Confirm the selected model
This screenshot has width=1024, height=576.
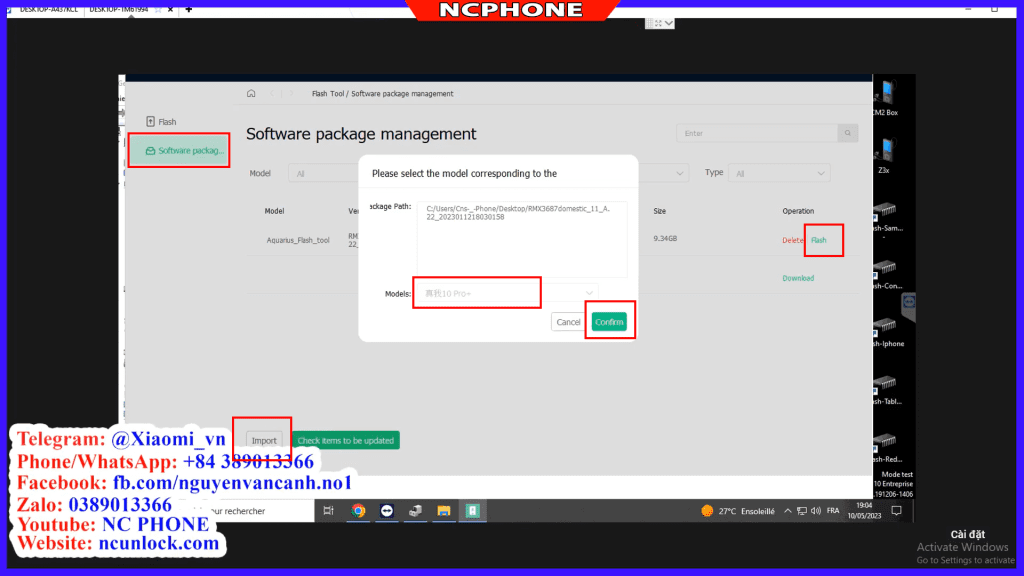(x=610, y=320)
